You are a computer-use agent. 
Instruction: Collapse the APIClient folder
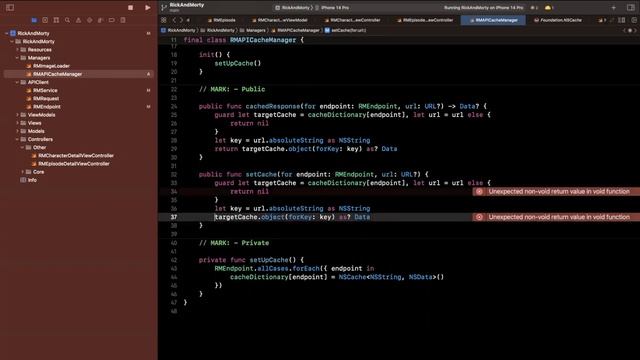pyautogui.click(x=17, y=82)
